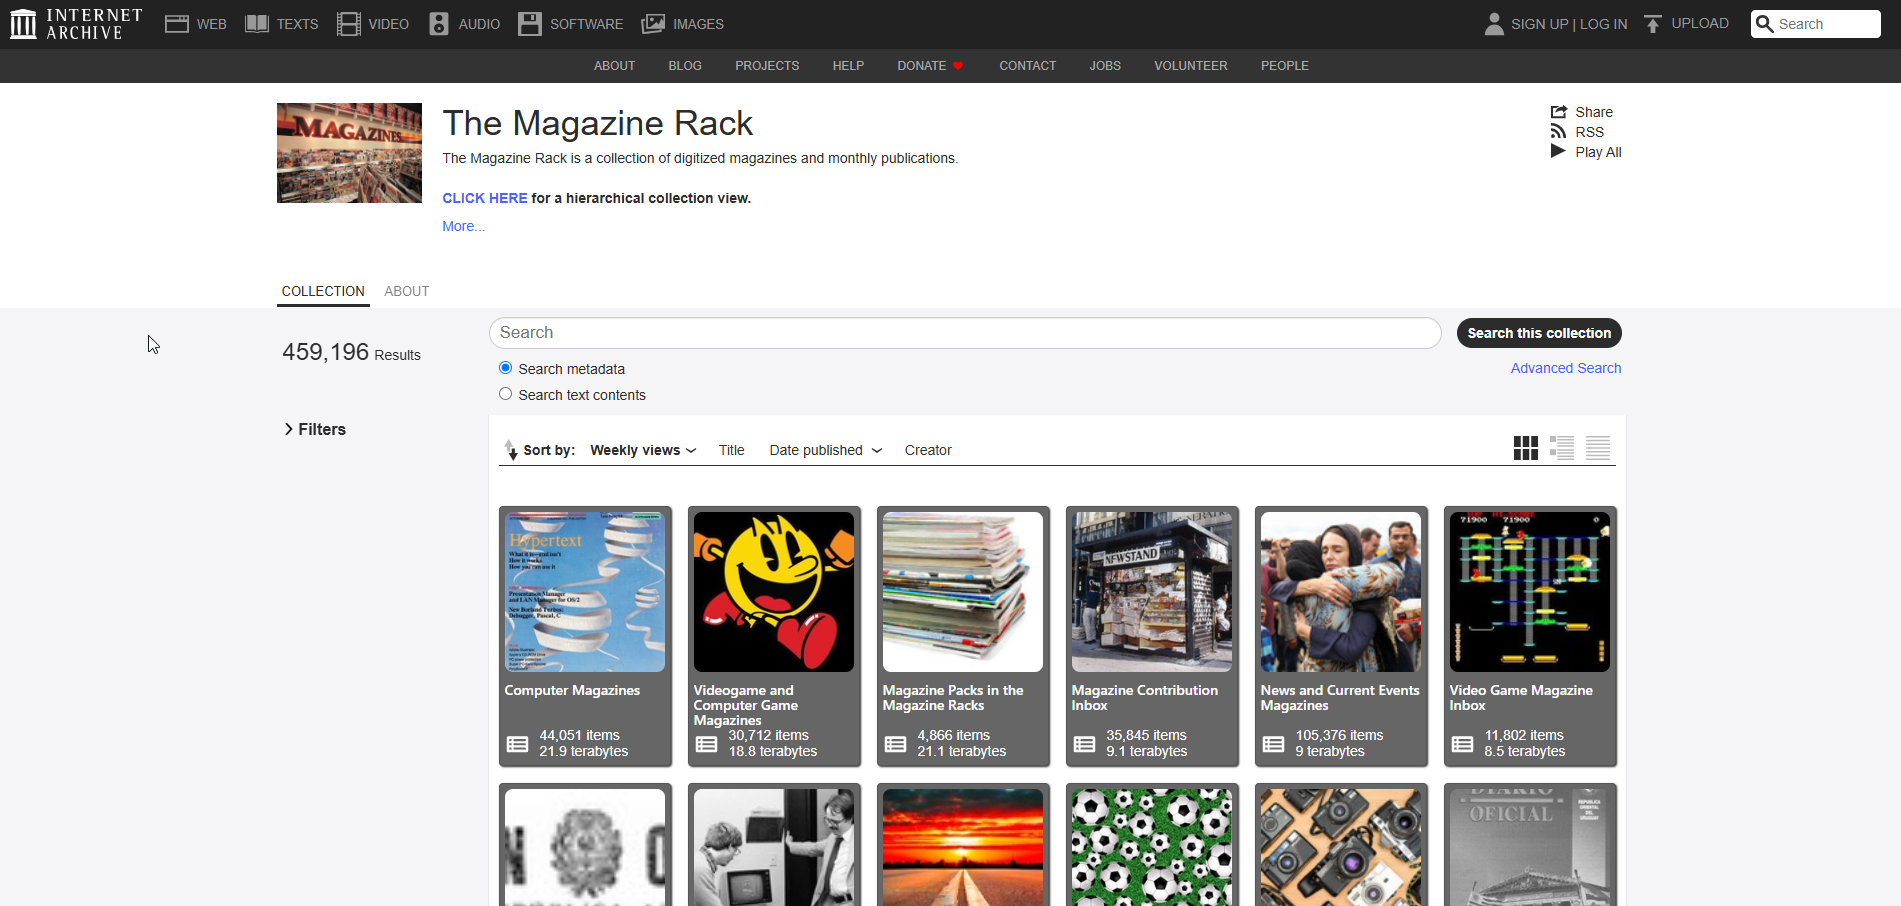Open HELP in the top navigation
1901x906 pixels.
848,66
